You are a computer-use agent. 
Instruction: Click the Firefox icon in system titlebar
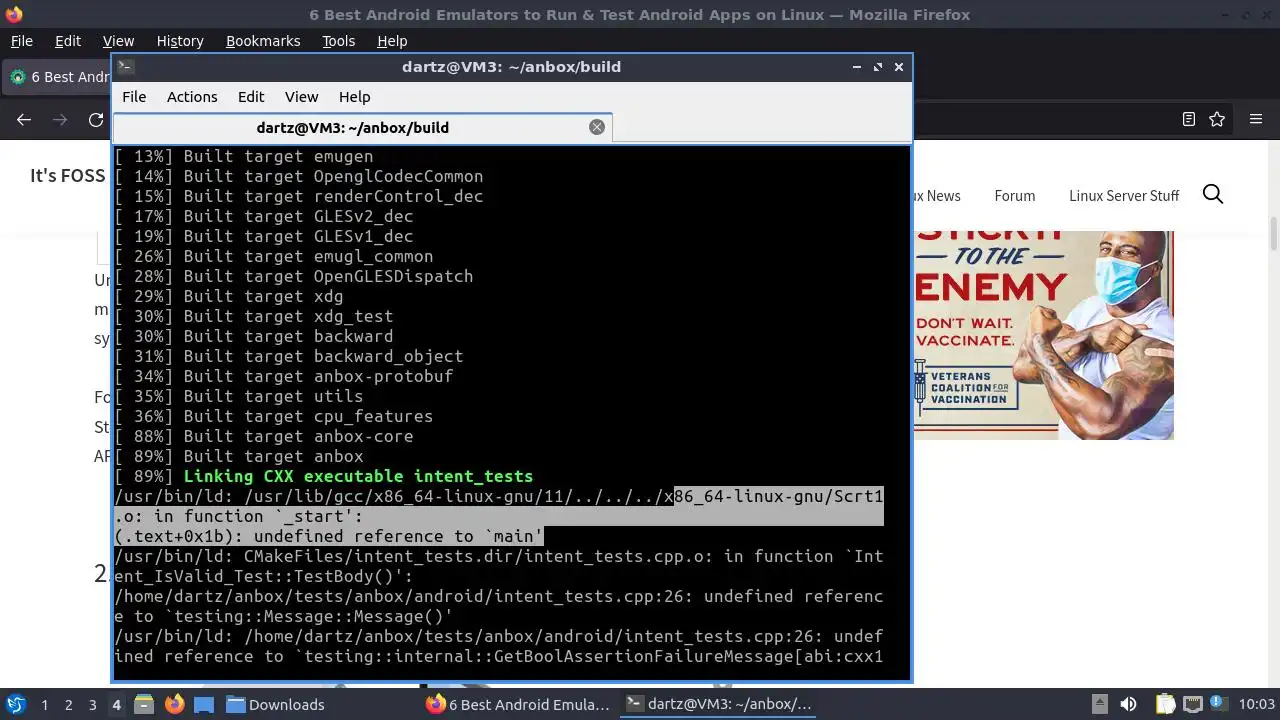(13, 14)
